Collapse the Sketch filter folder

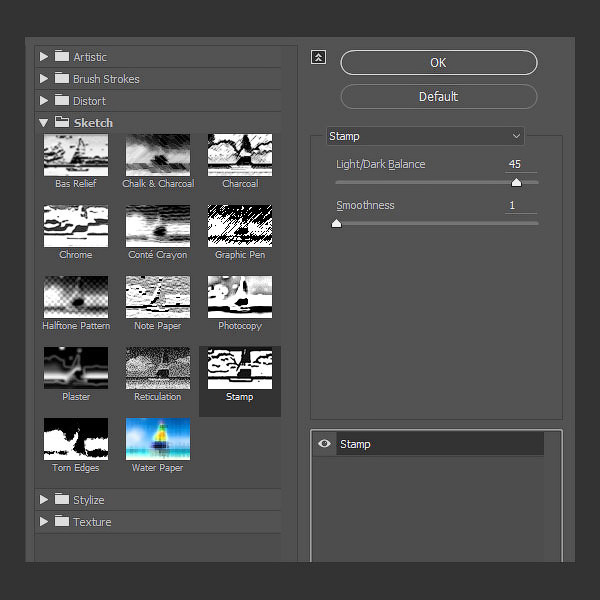click(44, 123)
